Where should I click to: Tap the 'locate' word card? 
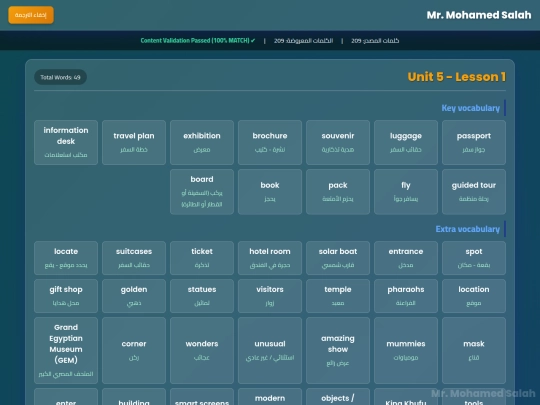(66, 258)
